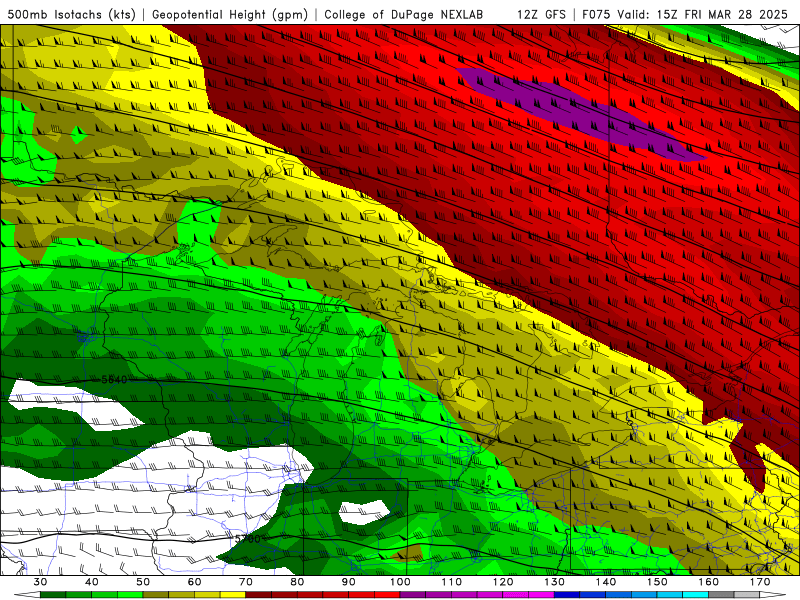Select the olive swatch right of the 50 mark
800x600 pixels.
pyautogui.click(x=156, y=595)
